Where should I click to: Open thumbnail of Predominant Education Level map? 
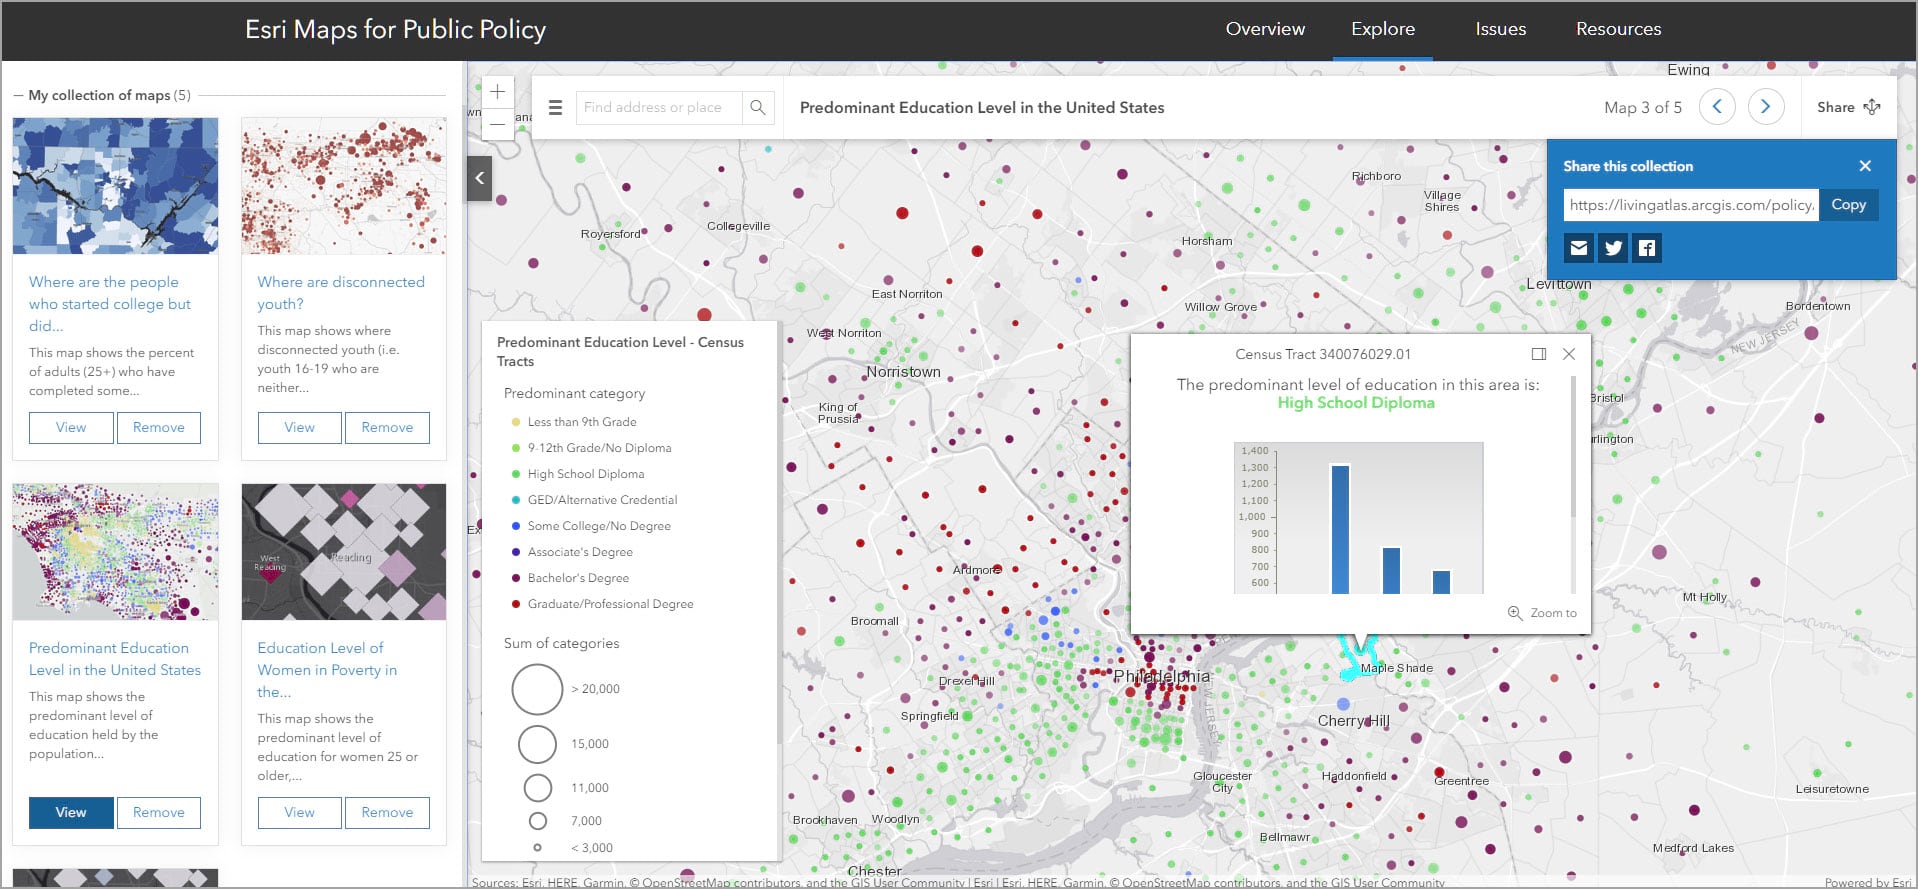(115, 552)
